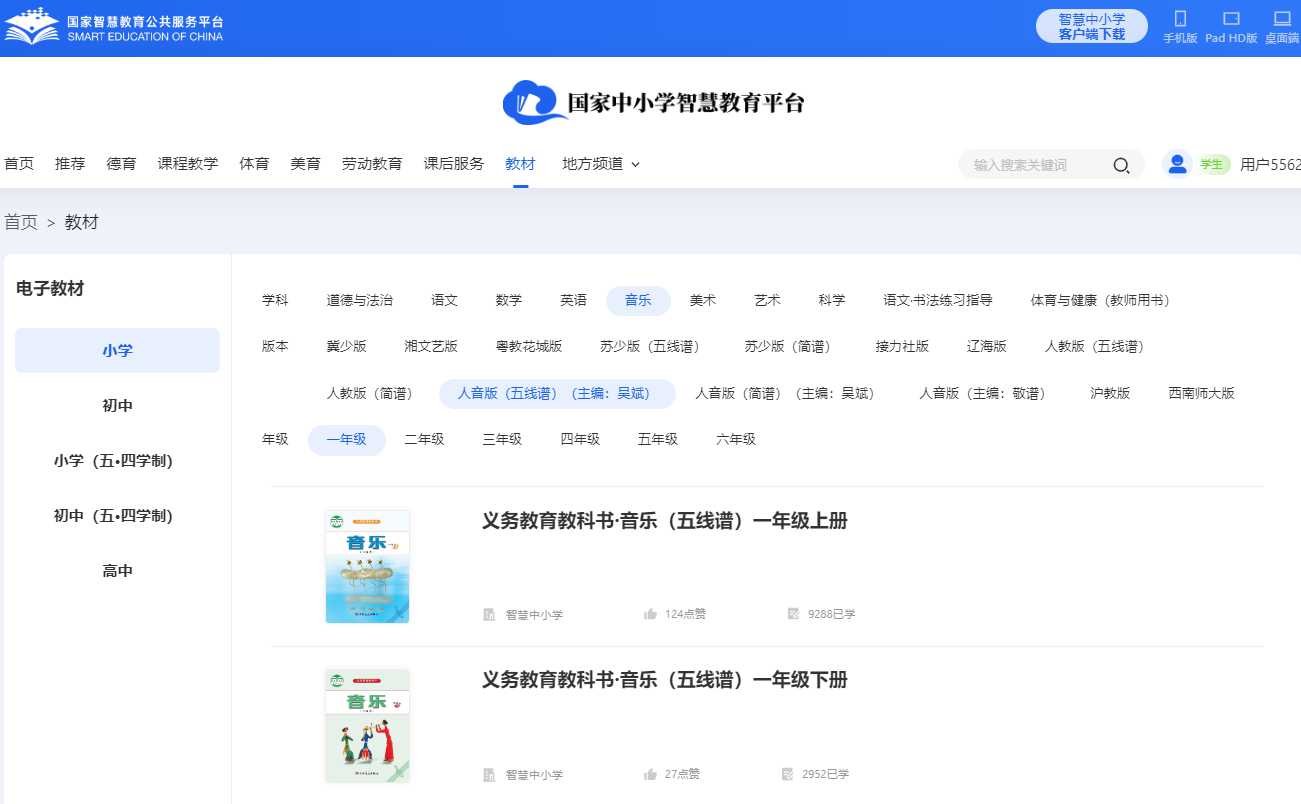The width and height of the screenshot is (1301, 804).
Task: Click the Smart Education of China logo
Action: pos(115,28)
